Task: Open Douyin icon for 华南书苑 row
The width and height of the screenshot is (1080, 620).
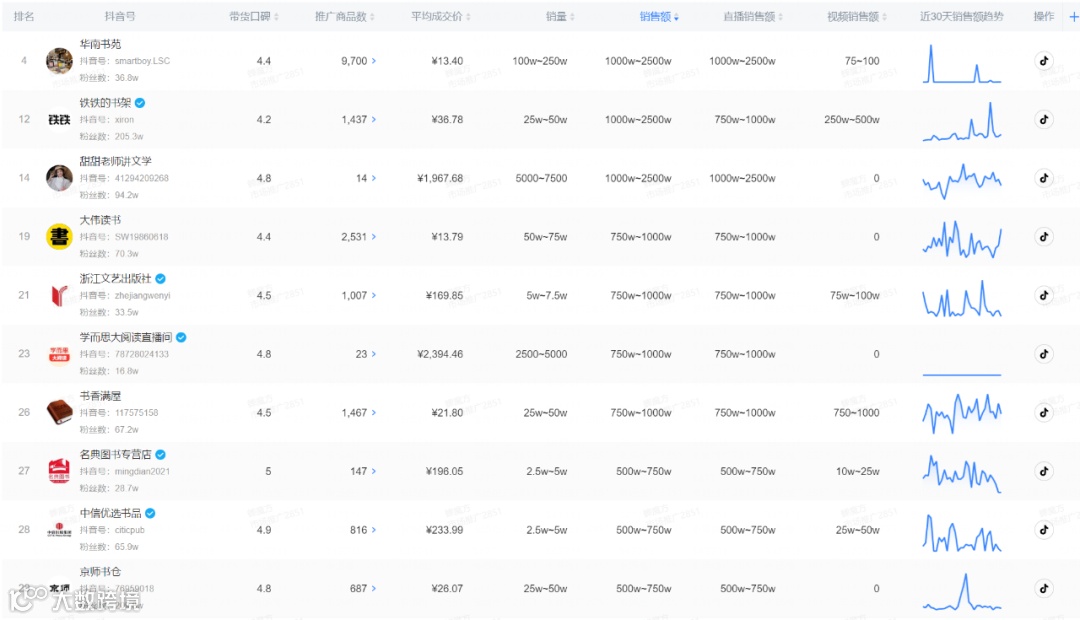Action: [1043, 61]
